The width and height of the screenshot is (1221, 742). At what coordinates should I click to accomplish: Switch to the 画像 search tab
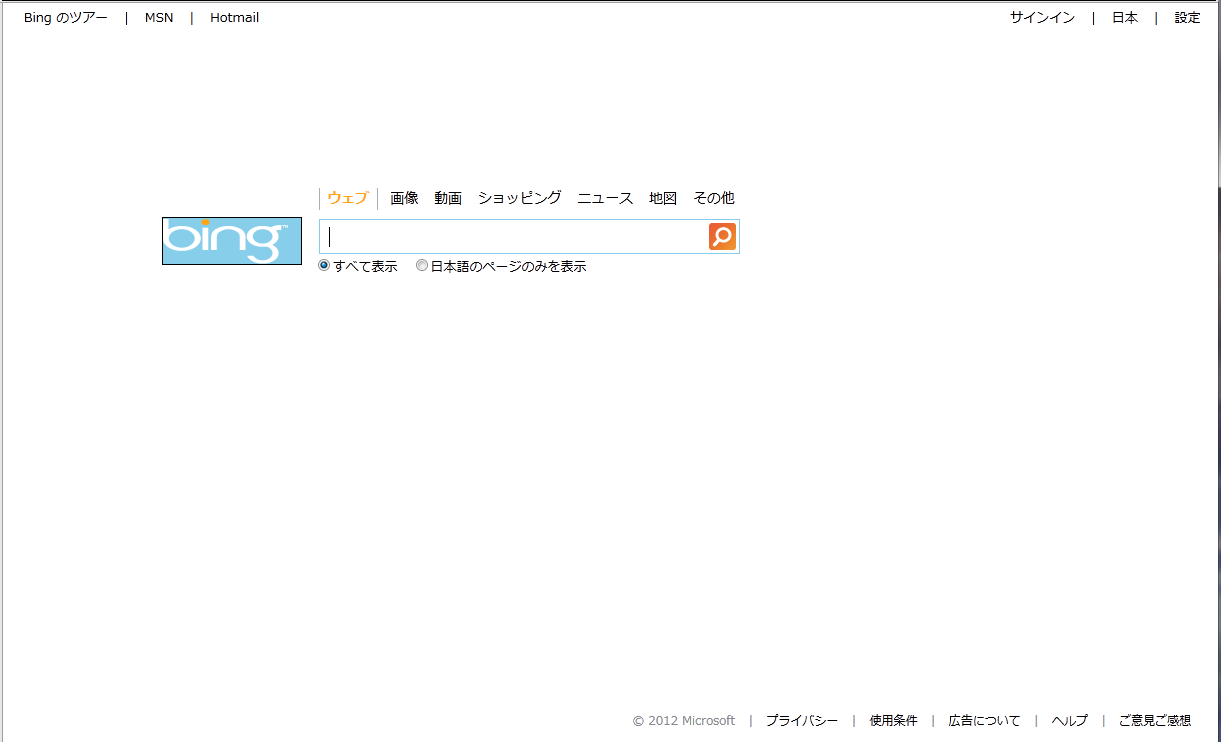404,198
